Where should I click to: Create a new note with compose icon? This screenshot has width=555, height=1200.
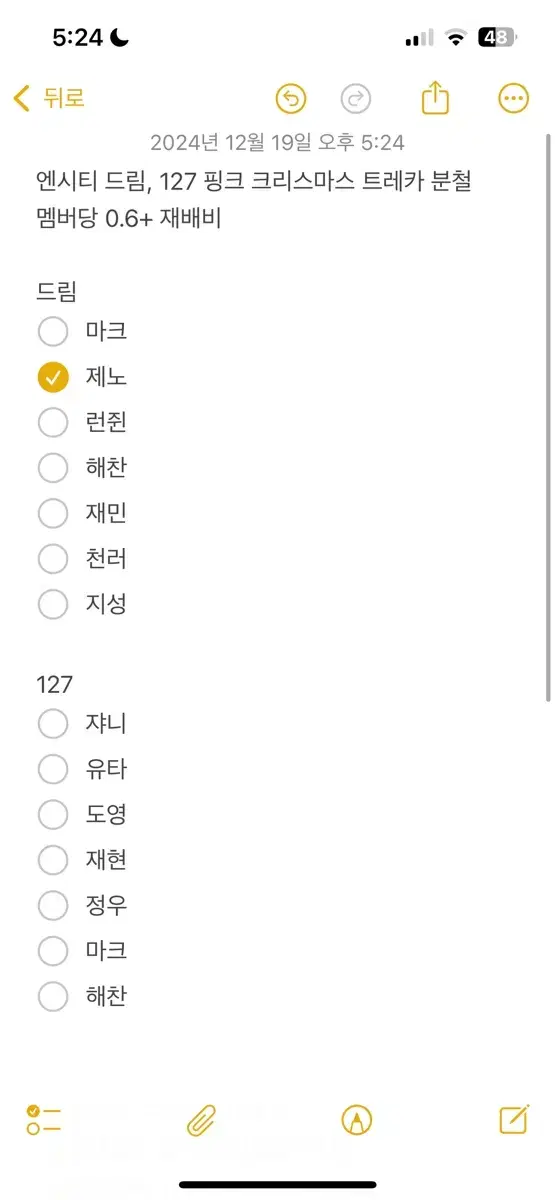(x=513, y=1120)
